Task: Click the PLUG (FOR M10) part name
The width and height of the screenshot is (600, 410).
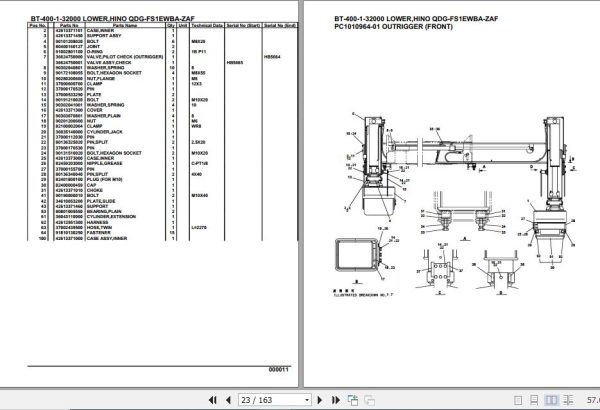Action: pyautogui.click(x=105, y=179)
